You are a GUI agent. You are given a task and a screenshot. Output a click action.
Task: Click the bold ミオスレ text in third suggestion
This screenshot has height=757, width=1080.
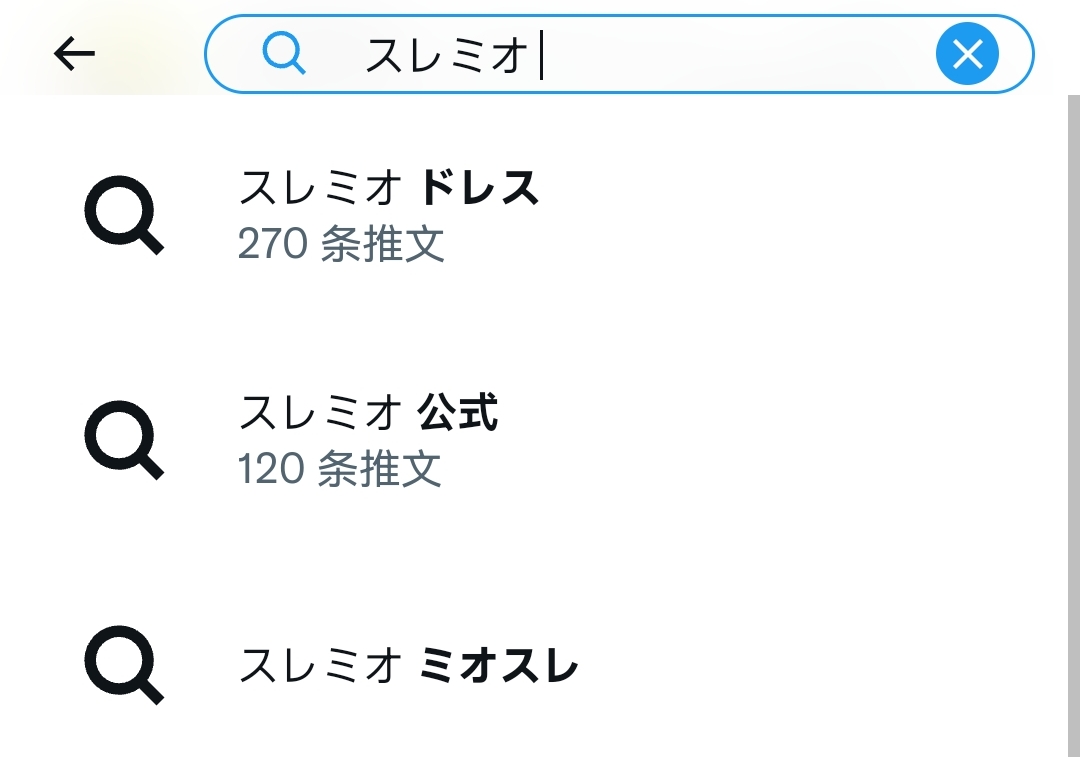click(x=499, y=665)
